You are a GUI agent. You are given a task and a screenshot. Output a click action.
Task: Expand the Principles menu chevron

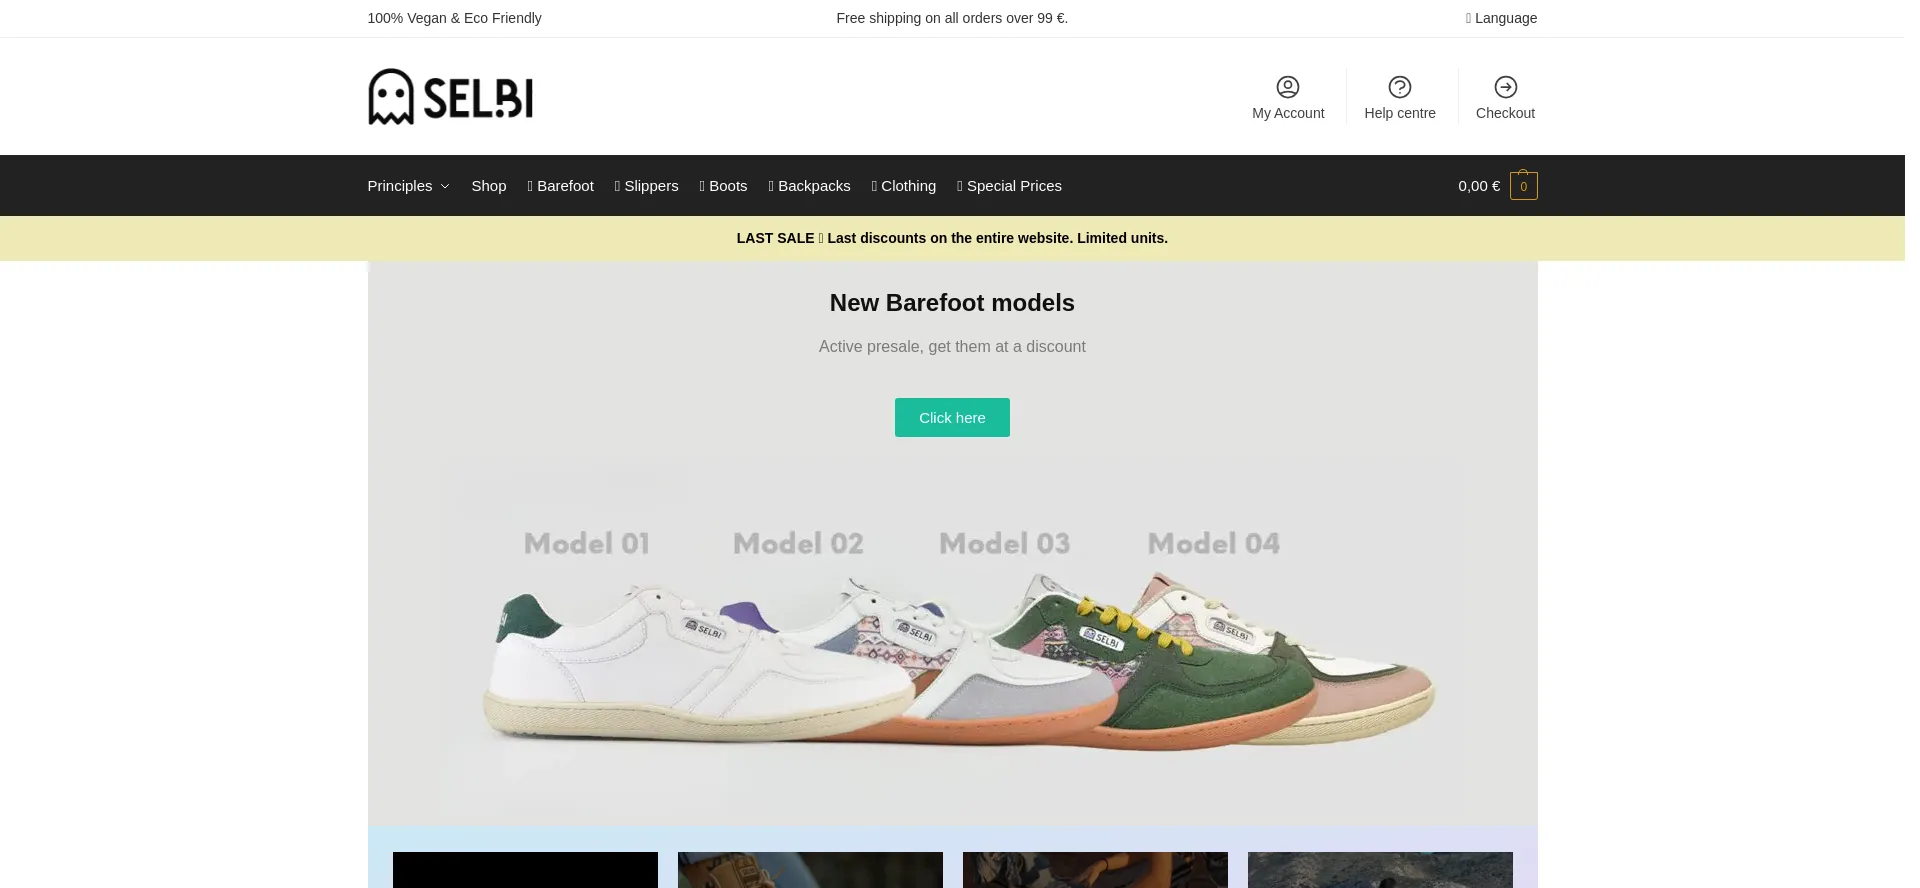click(445, 187)
